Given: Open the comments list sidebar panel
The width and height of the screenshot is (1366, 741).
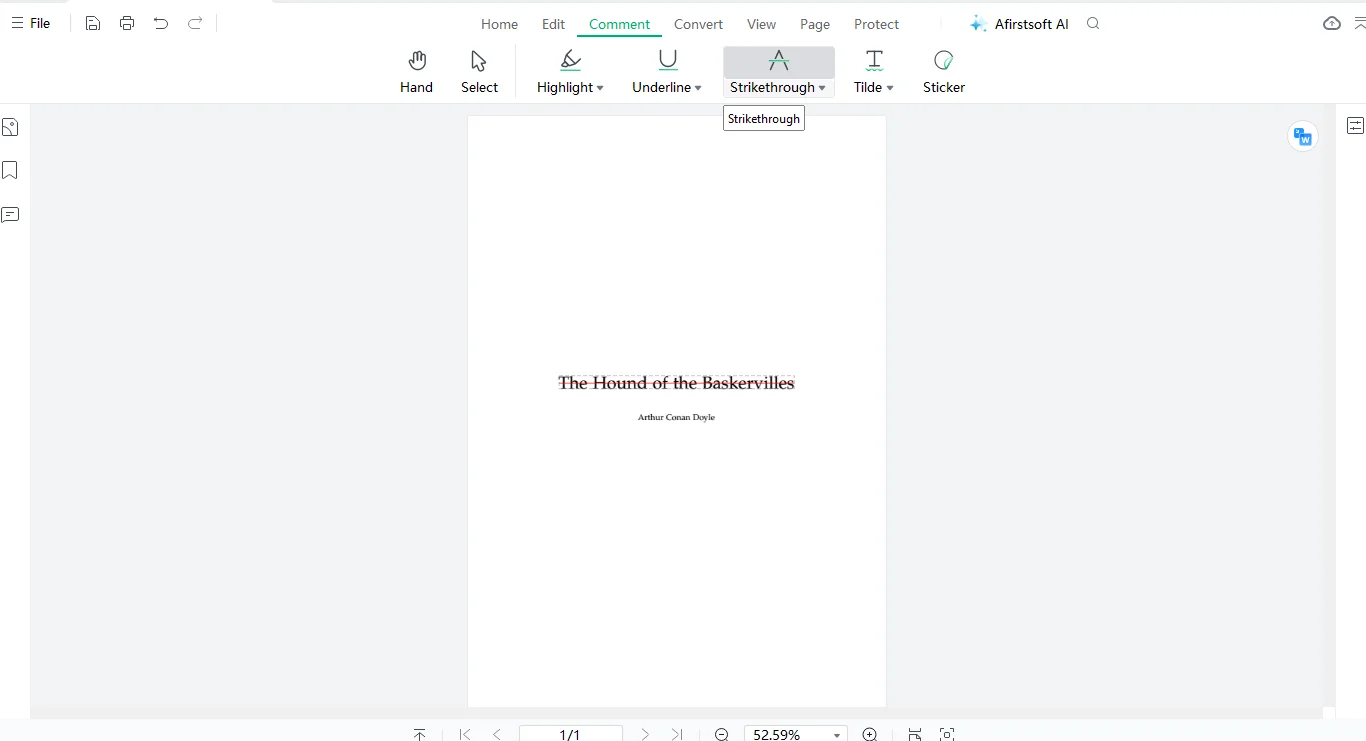Looking at the screenshot, I should click(x=10, y=215).
